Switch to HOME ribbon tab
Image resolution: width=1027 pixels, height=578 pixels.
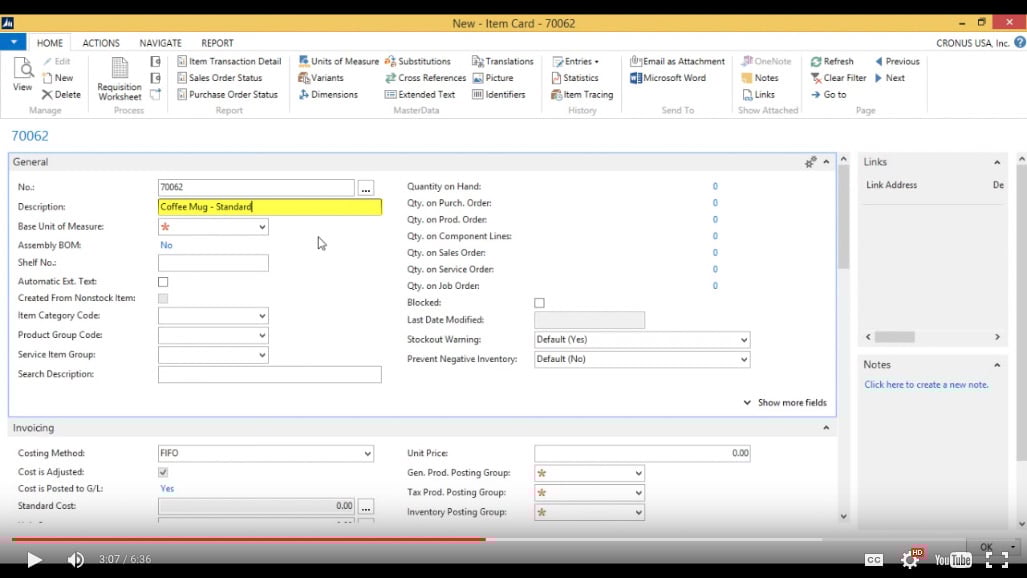50,43
